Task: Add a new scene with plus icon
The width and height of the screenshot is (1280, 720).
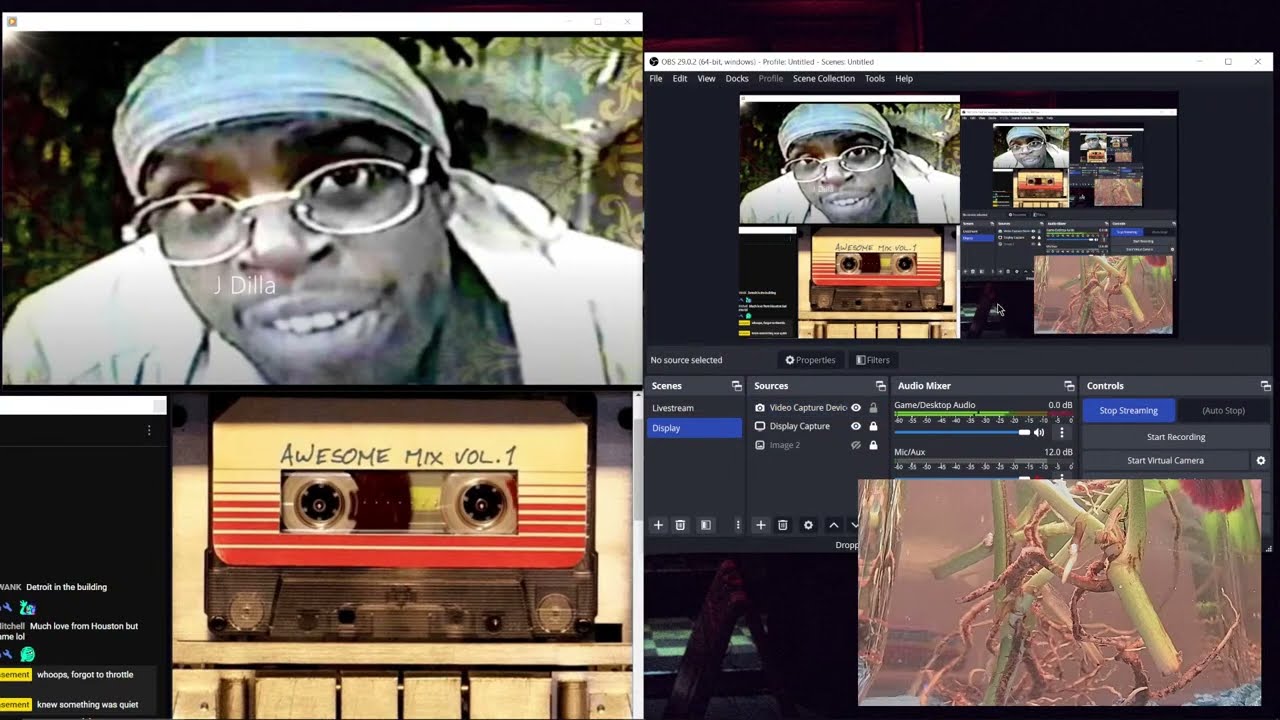Action: [x=658, y=525]
